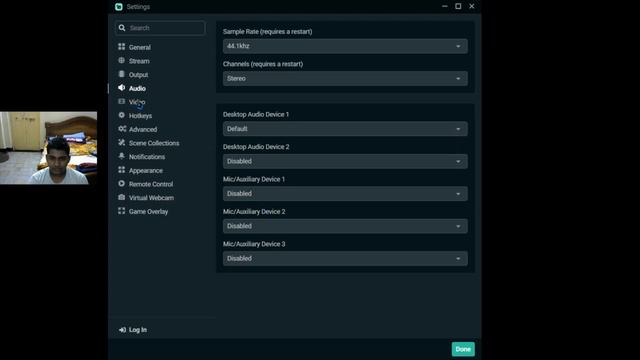Open Scene Collections settings
Image resolution: width=640 pixels, height=360 pixels.
(154, 143)
